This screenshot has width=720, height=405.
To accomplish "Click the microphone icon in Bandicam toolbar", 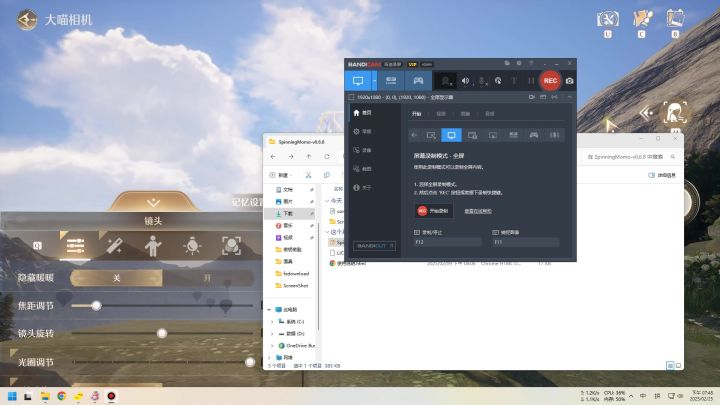I will (x=483, y=81).
